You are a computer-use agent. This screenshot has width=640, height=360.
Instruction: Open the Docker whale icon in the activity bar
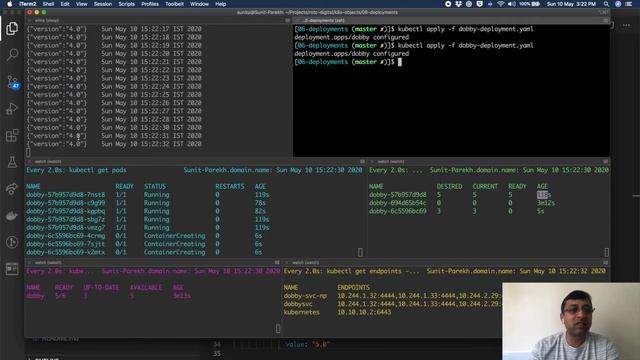coord(12,216)
